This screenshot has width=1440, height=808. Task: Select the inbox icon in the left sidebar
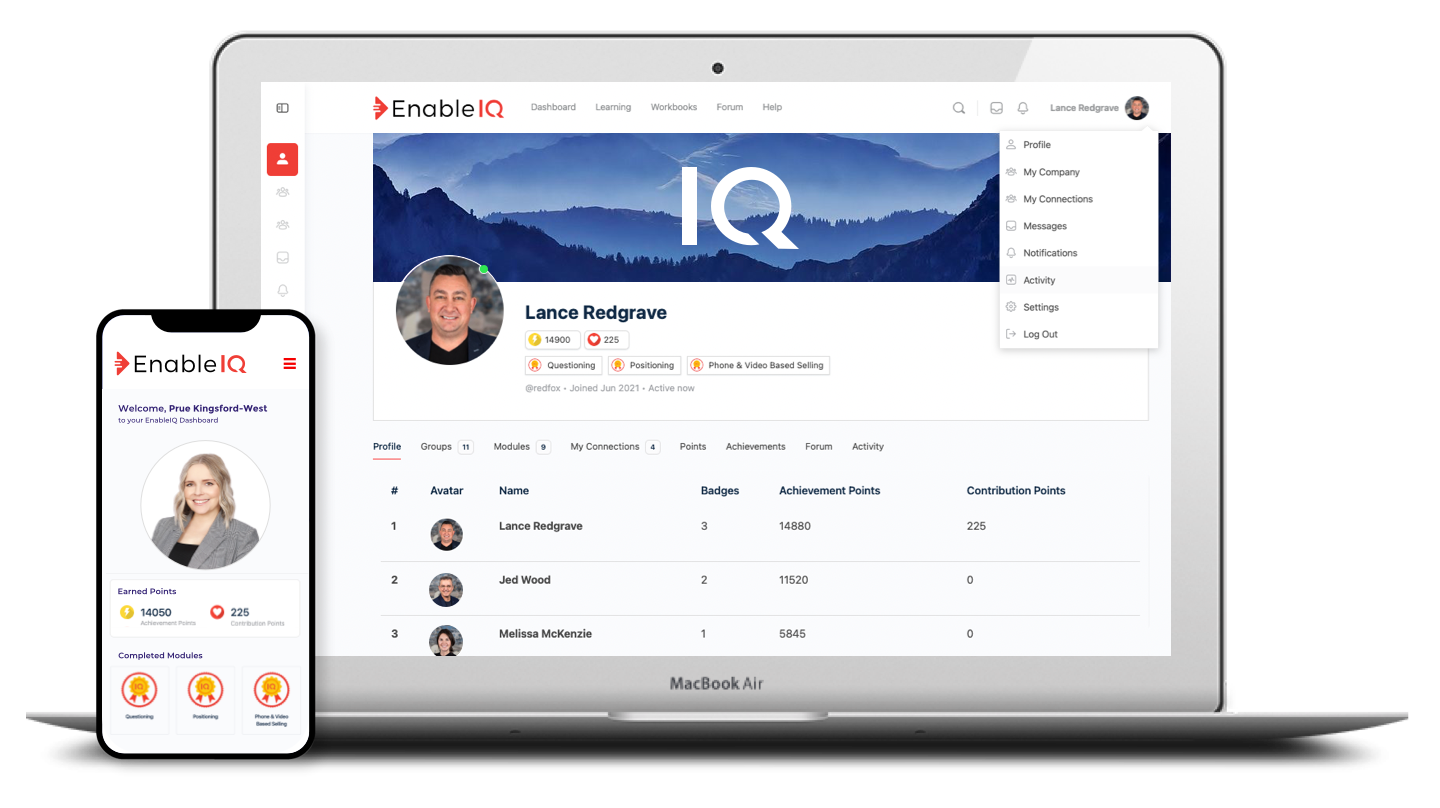pos(282,257)
